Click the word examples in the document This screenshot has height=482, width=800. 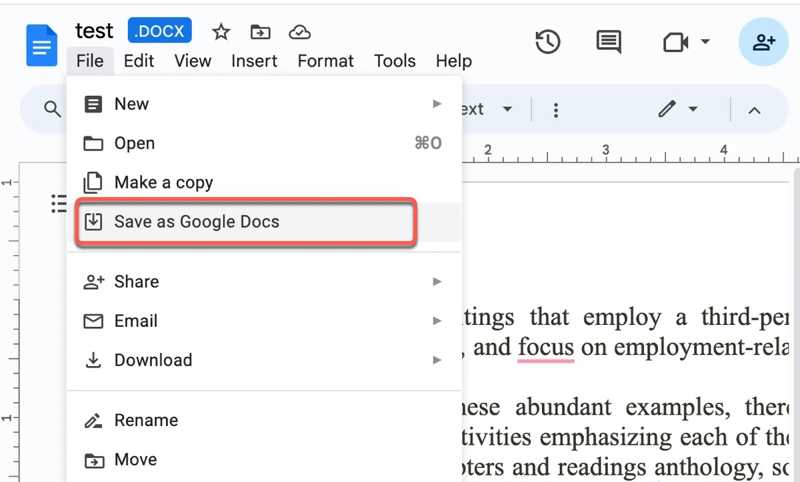tap(678, 408)
